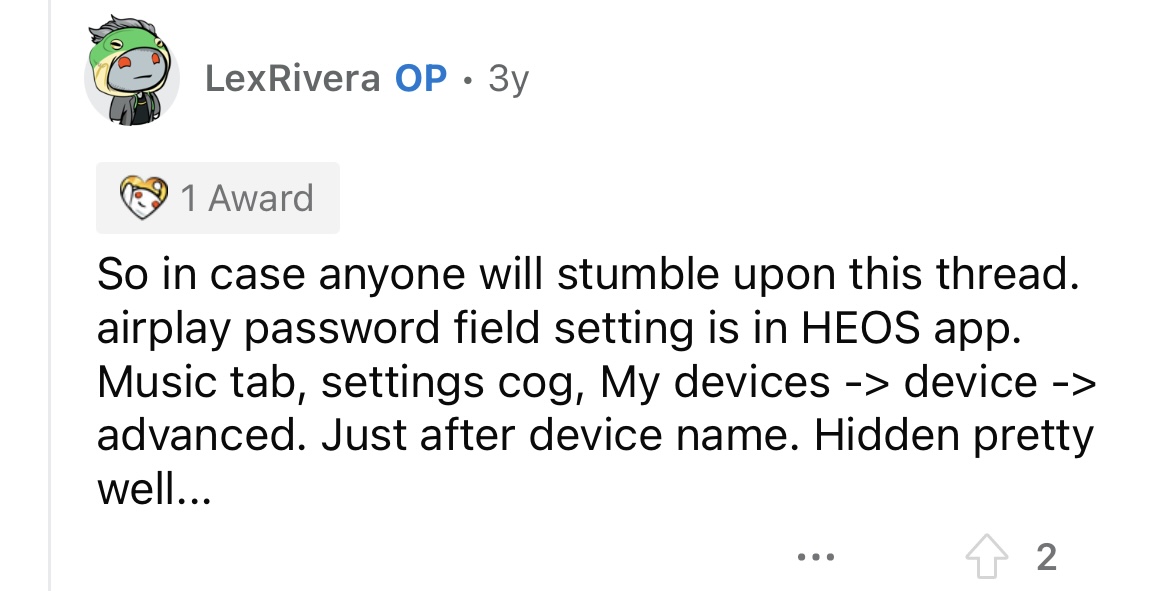Click the final "well..." line of comment
This screenshot has height=591, width=1170.
tap(154, 489)
